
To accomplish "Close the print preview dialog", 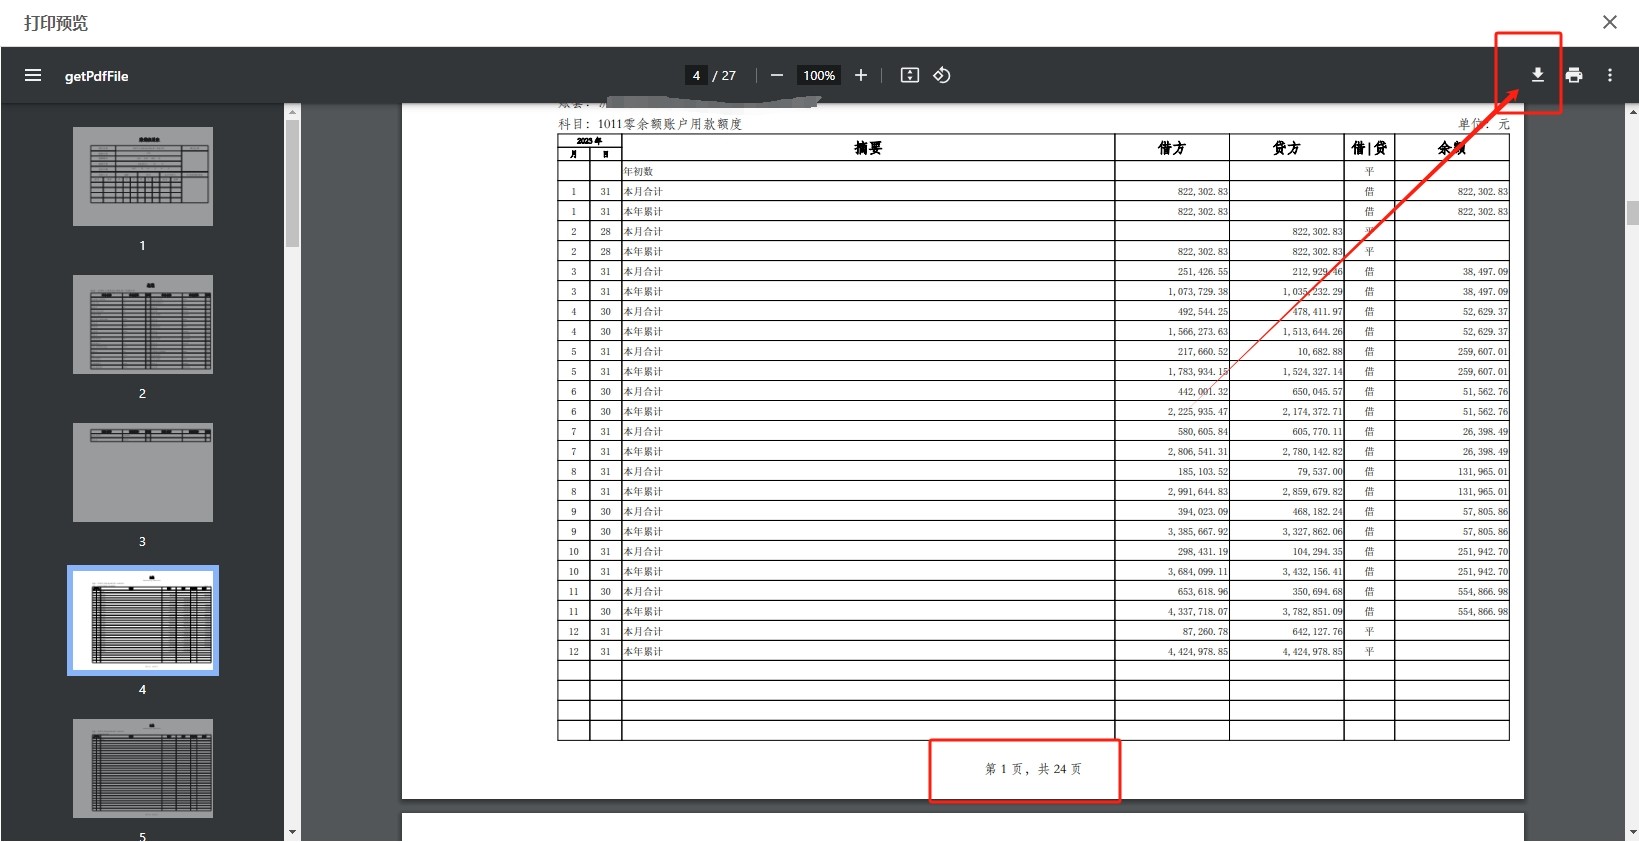I will 1610,22.
